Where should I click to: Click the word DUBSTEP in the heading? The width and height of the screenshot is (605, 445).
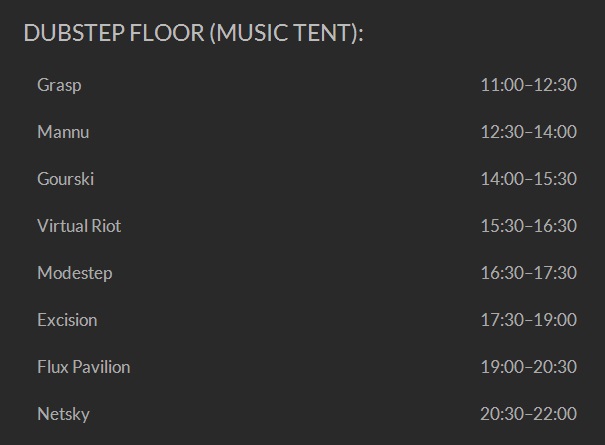74,33
